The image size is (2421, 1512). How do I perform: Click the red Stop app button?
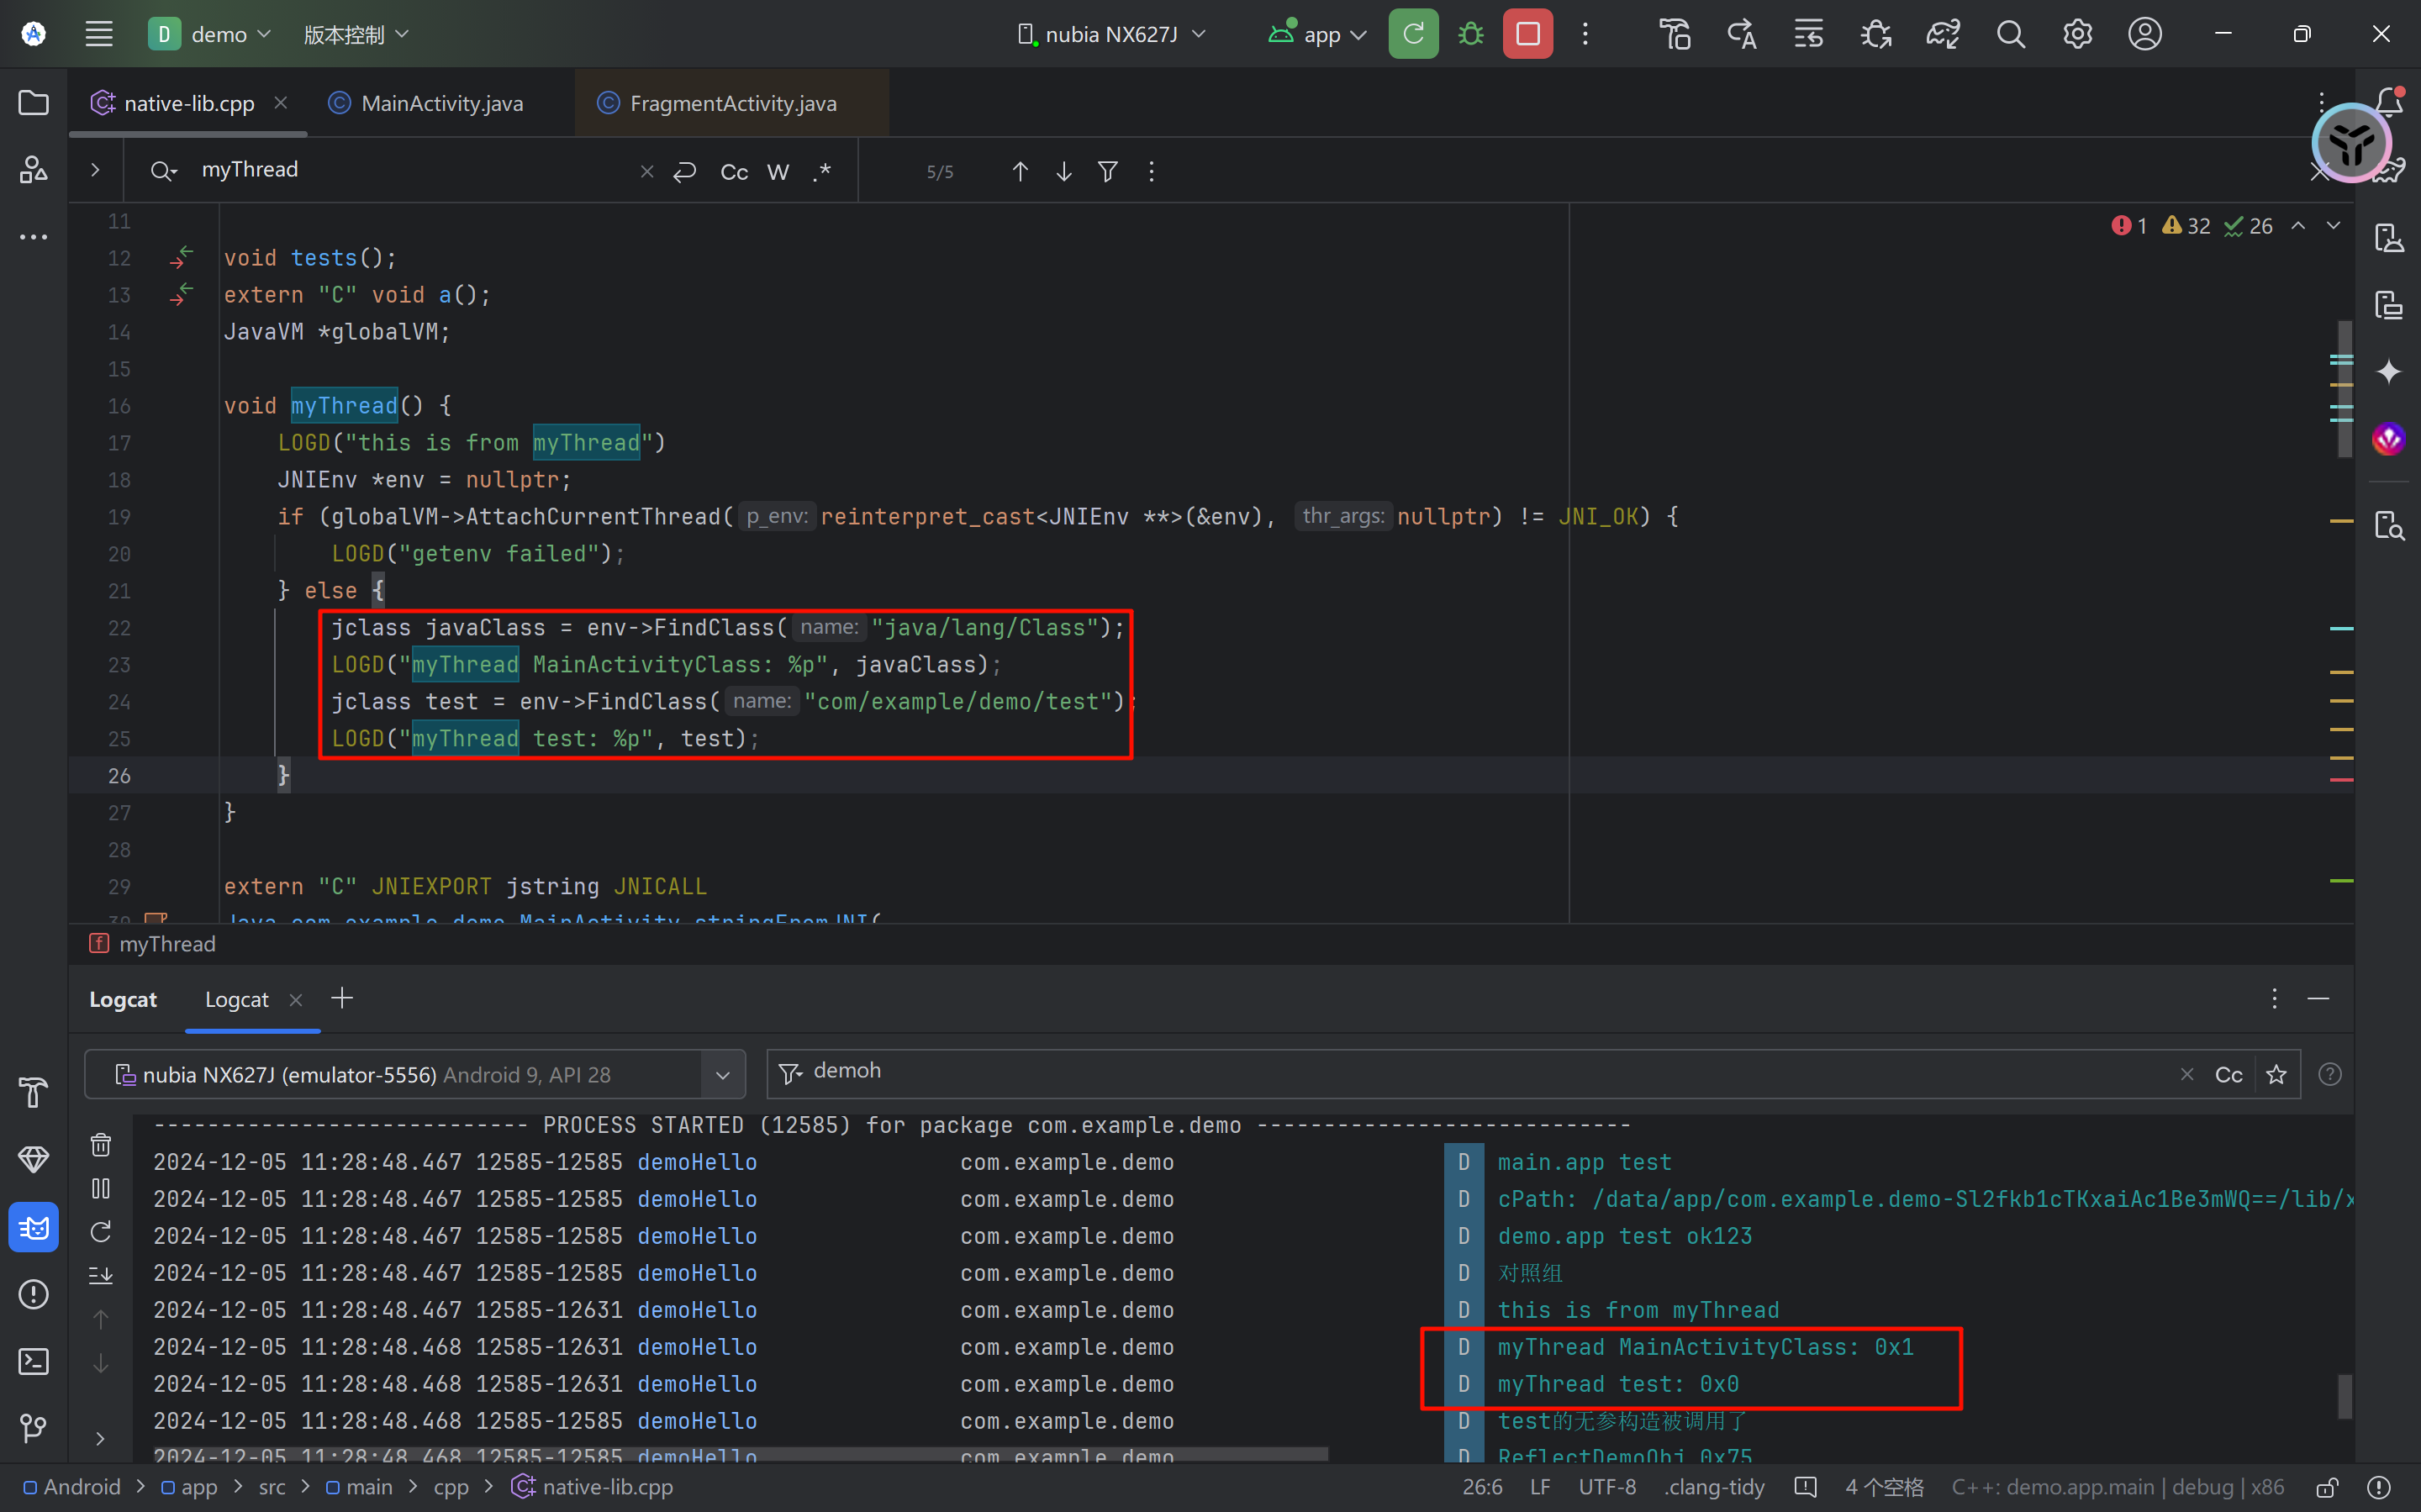pyautogui.click(x=1527, y=34)
